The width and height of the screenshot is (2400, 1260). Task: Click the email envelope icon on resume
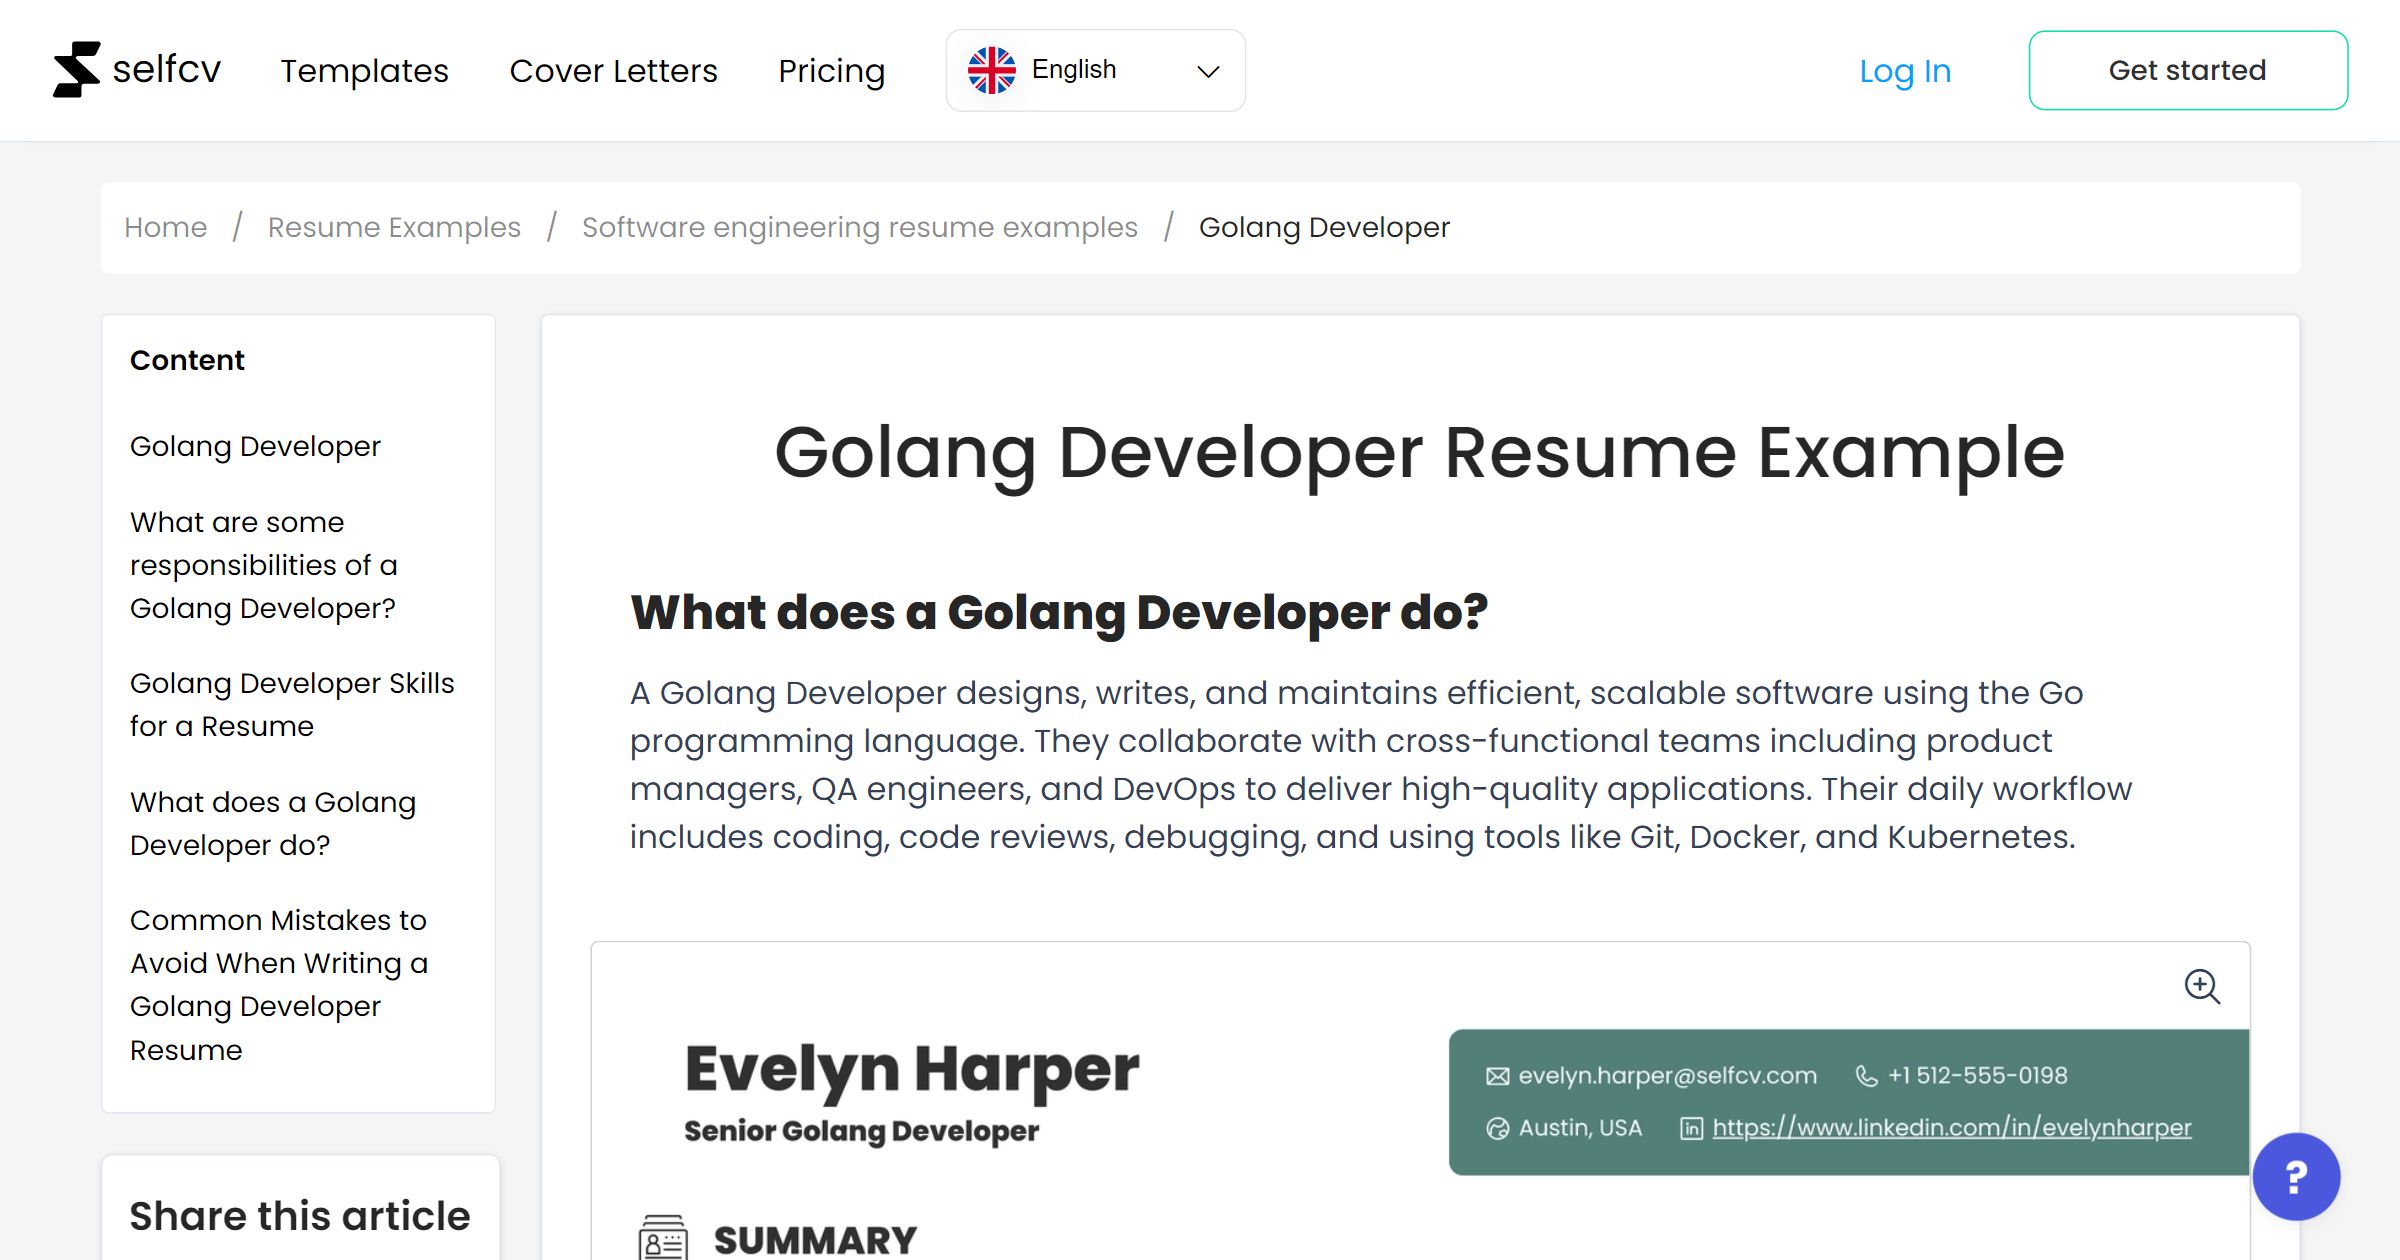coord(1497,1076)
